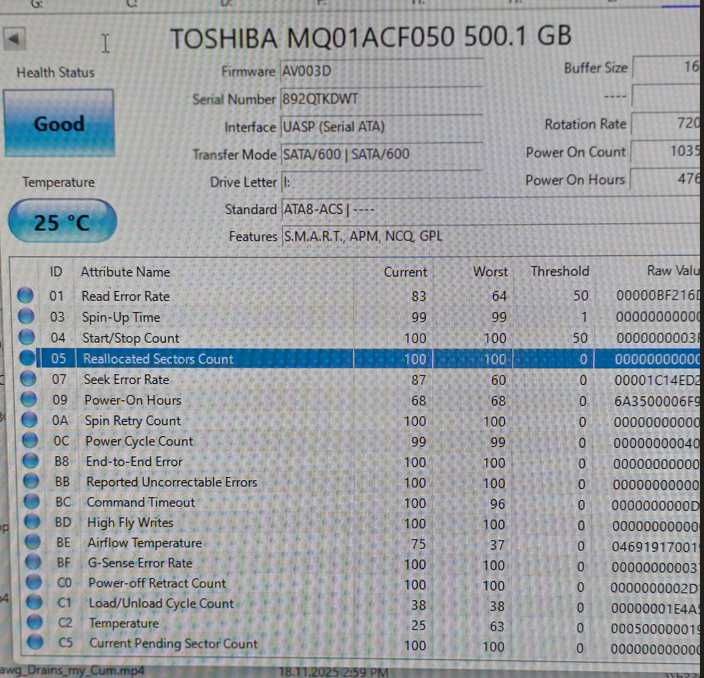Select the Spin Retry Count attribute text
Image resolution: width=704 pixels, height=678 pixels.
point(133,421)
